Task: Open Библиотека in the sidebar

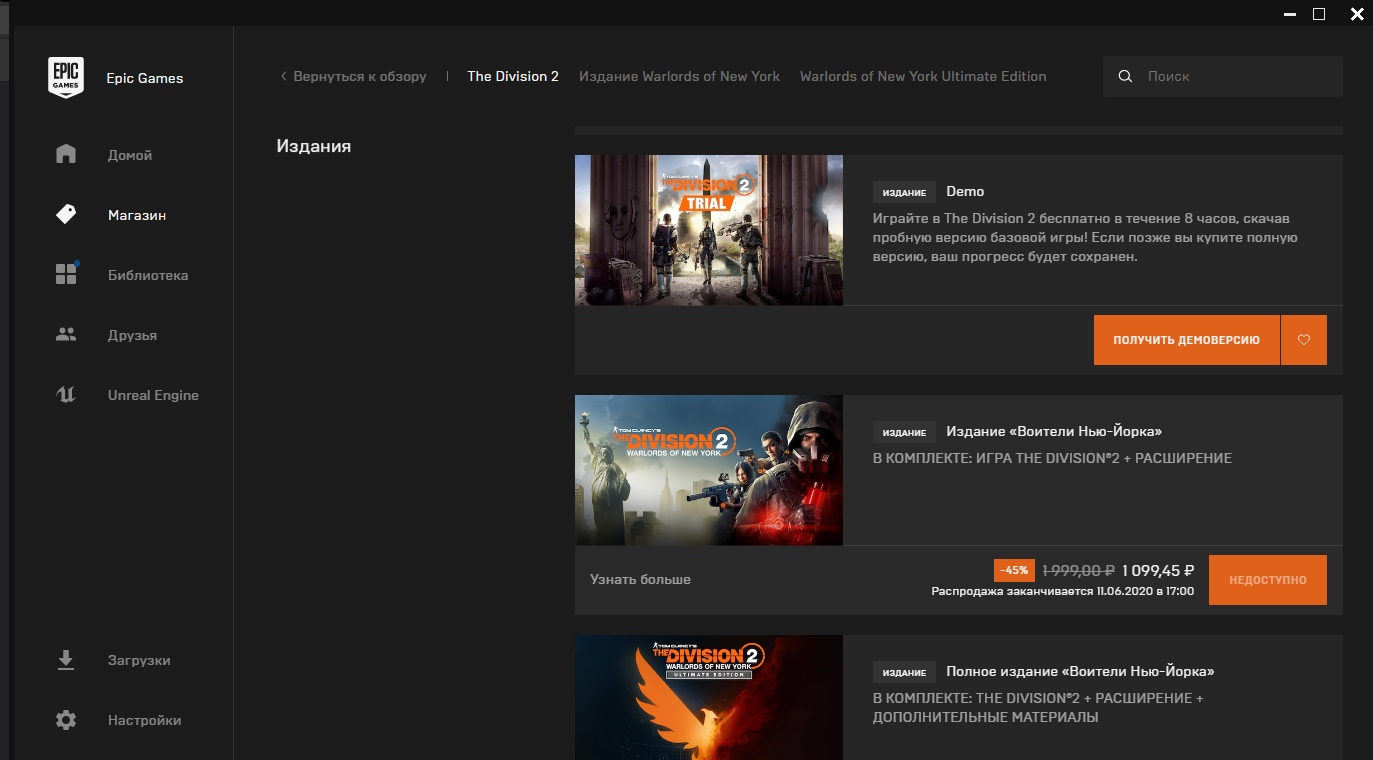Action: (148, 275)
